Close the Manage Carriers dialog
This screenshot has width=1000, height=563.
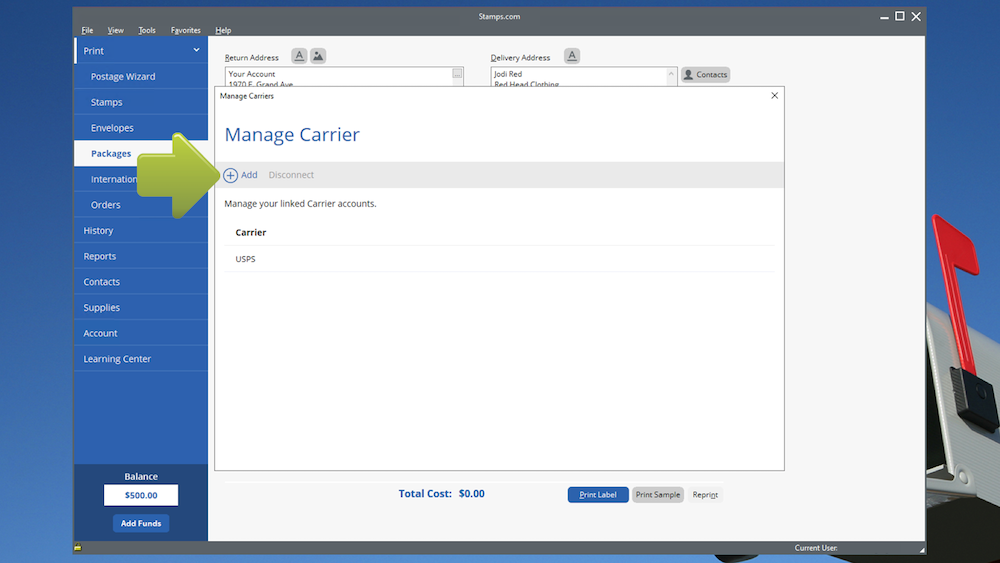point(774,96)
